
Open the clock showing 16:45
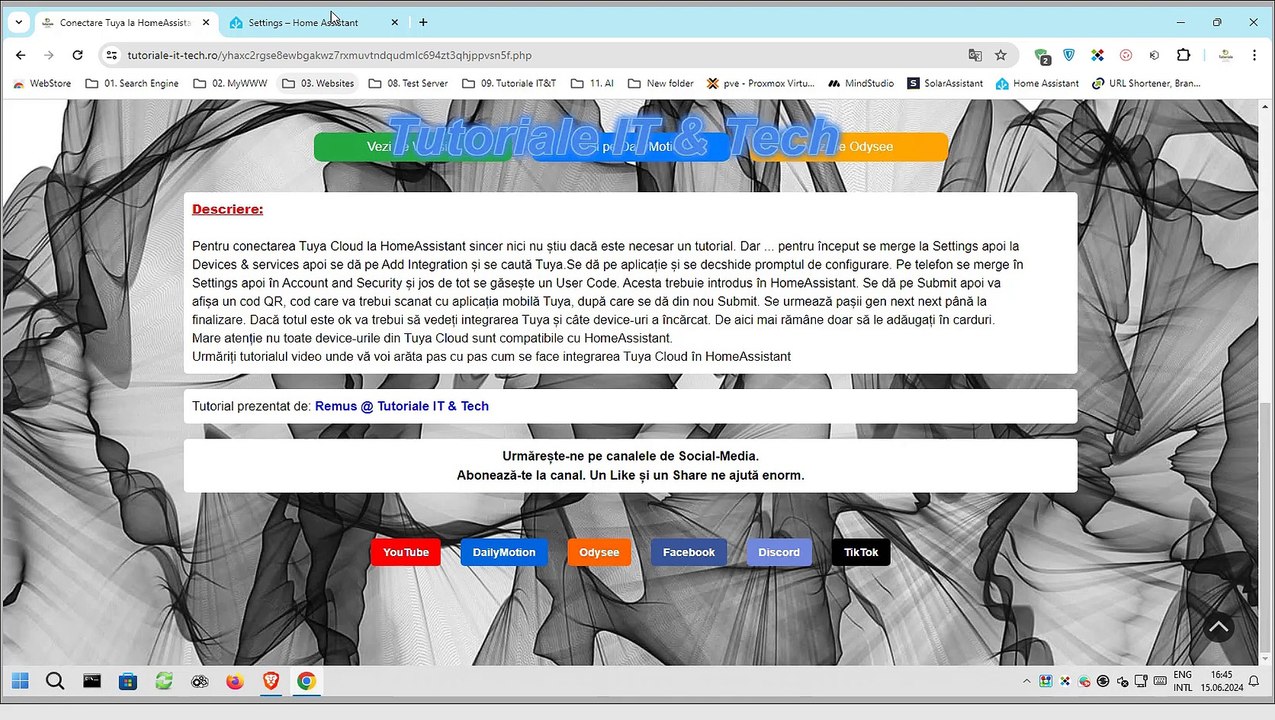coord(1221,681)
